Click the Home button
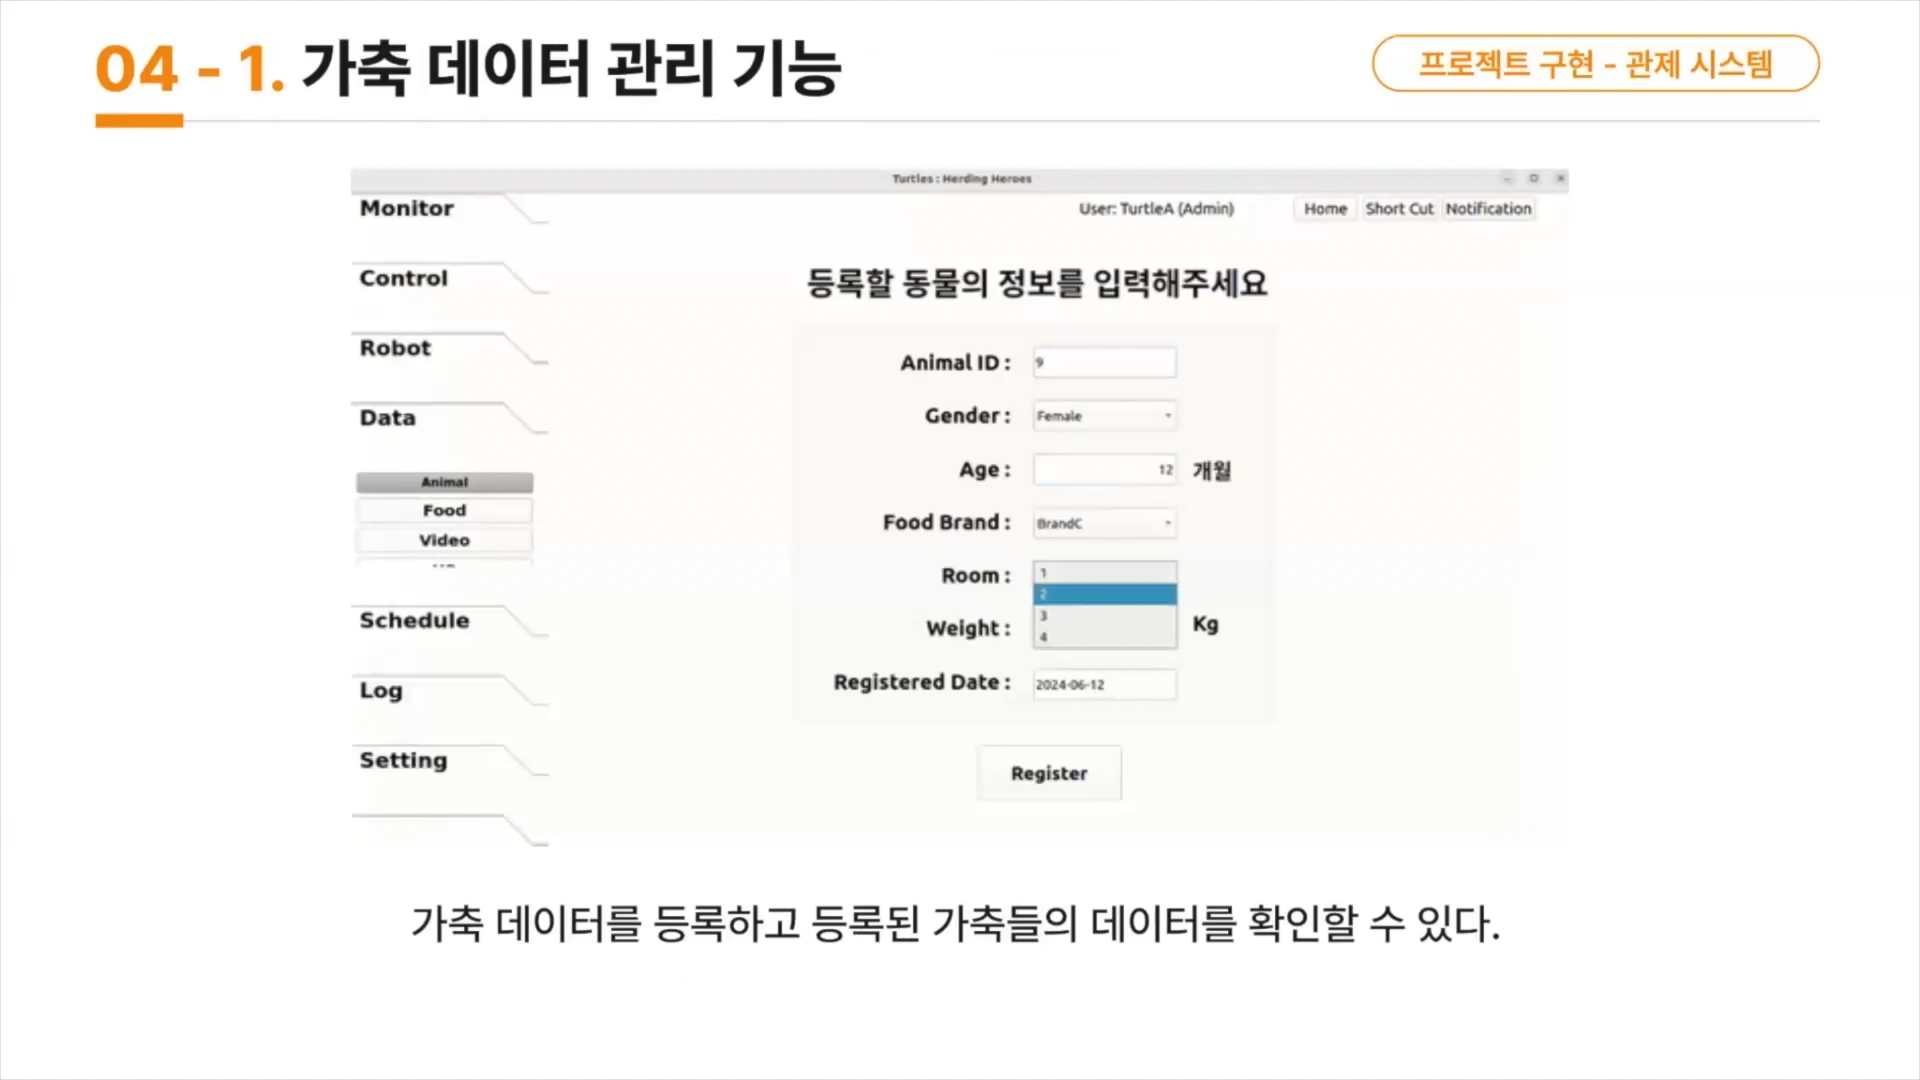This screenshot has width=1920, height=1080. tap(1325, 209)
